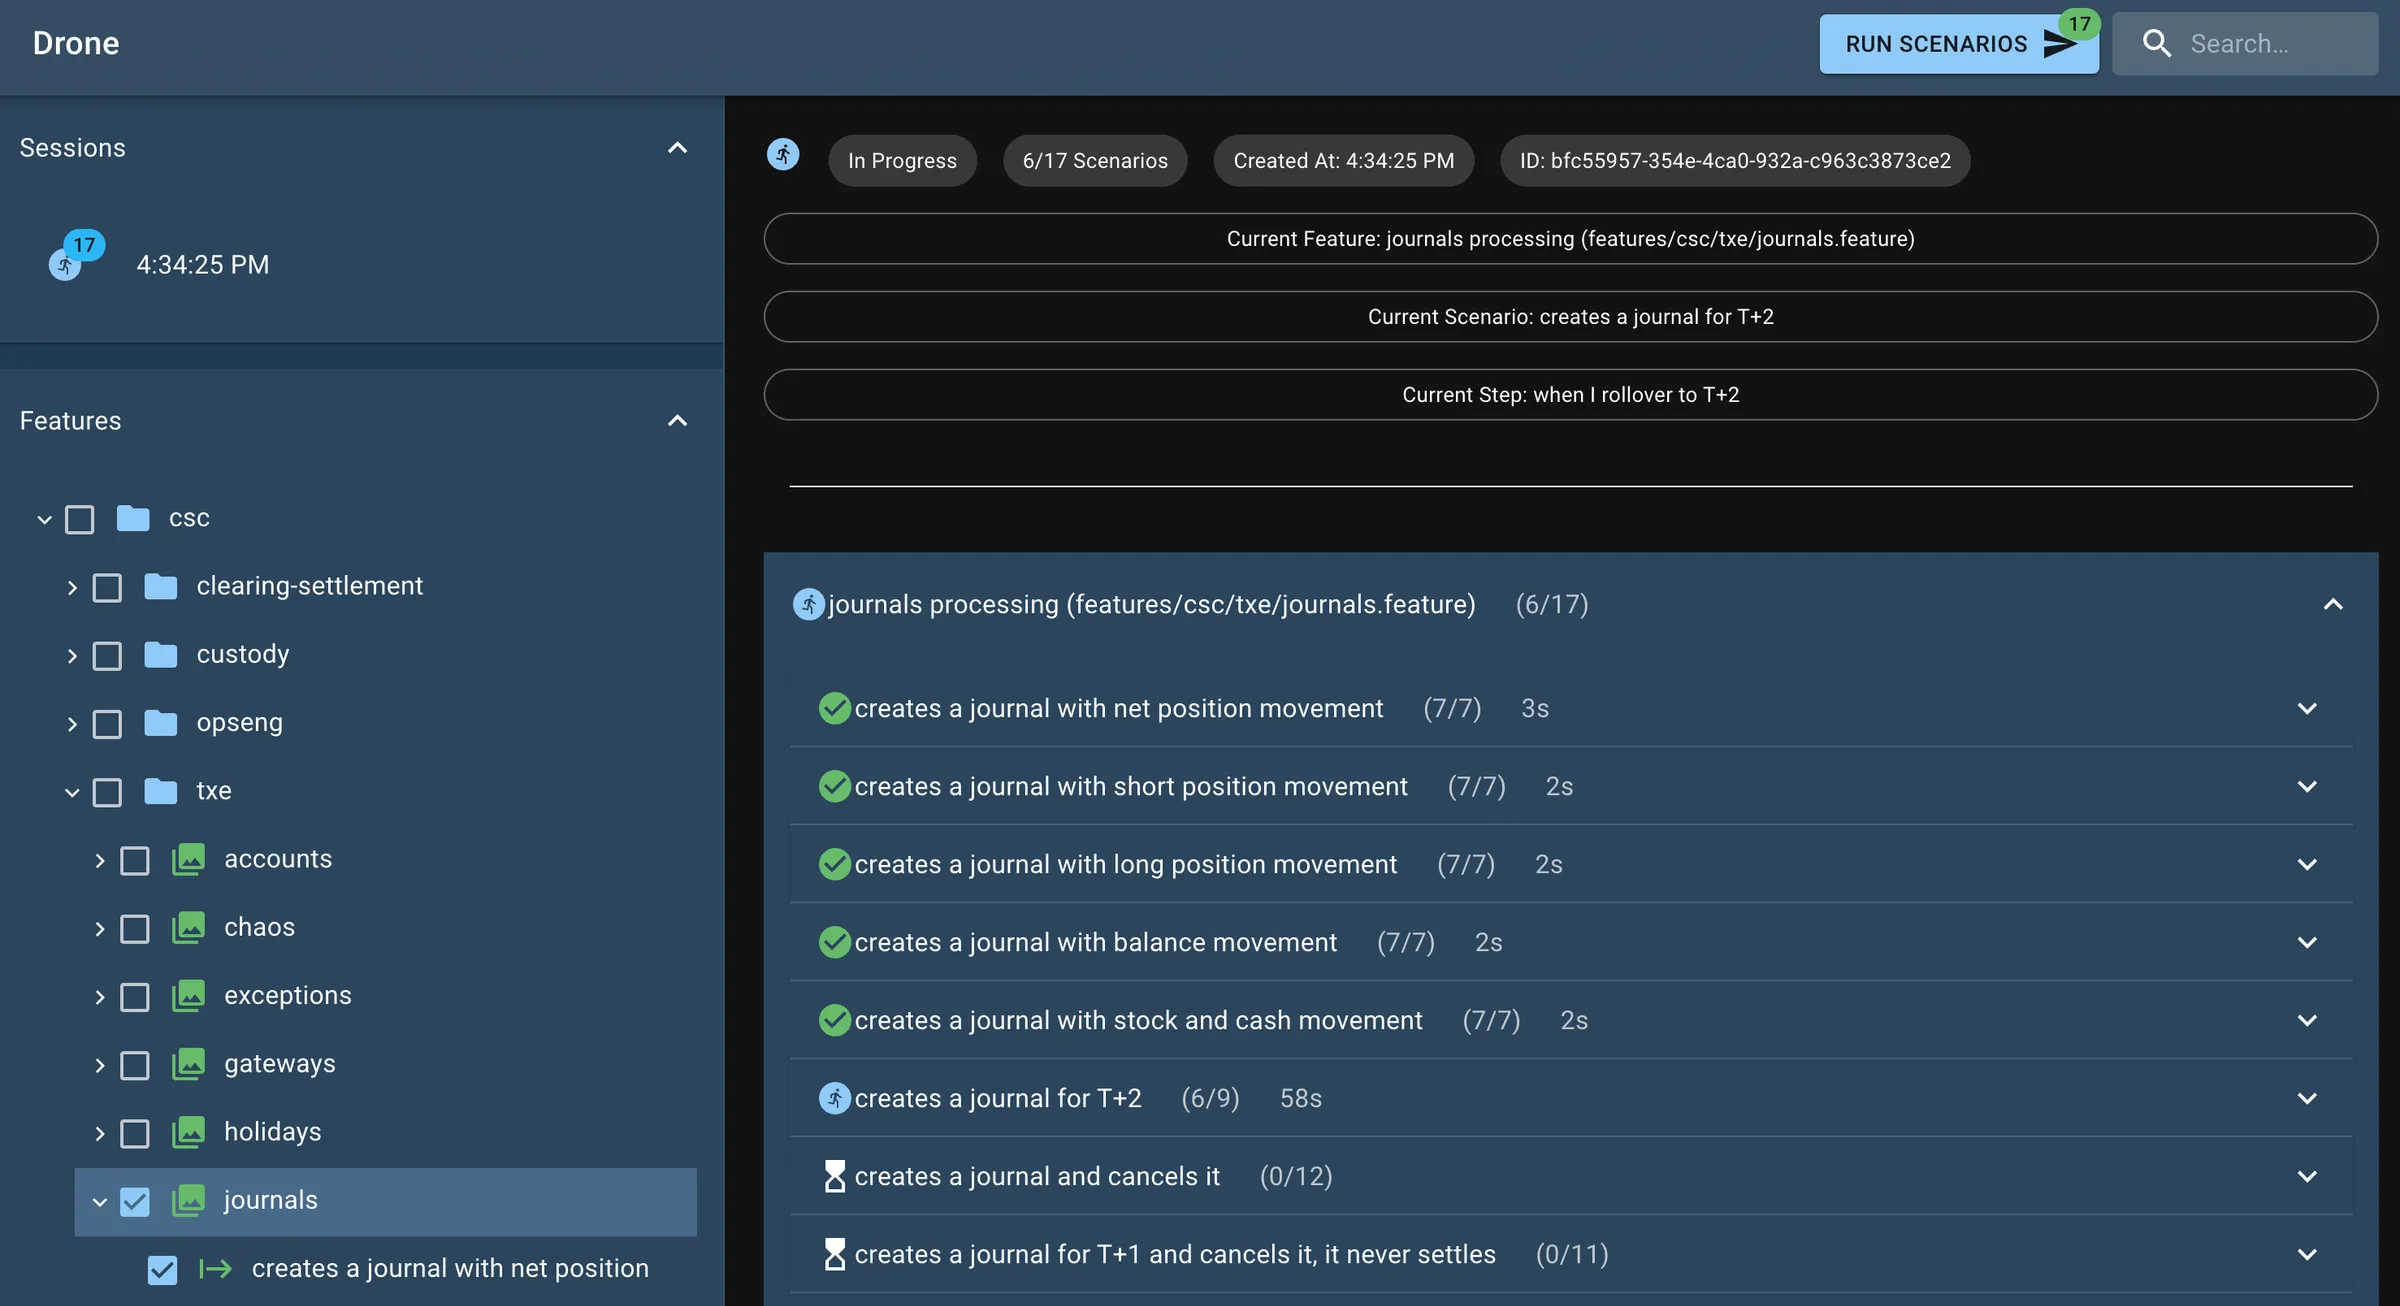
Task: Select the journals tree item label
Action: click(x=271, y=1200)
